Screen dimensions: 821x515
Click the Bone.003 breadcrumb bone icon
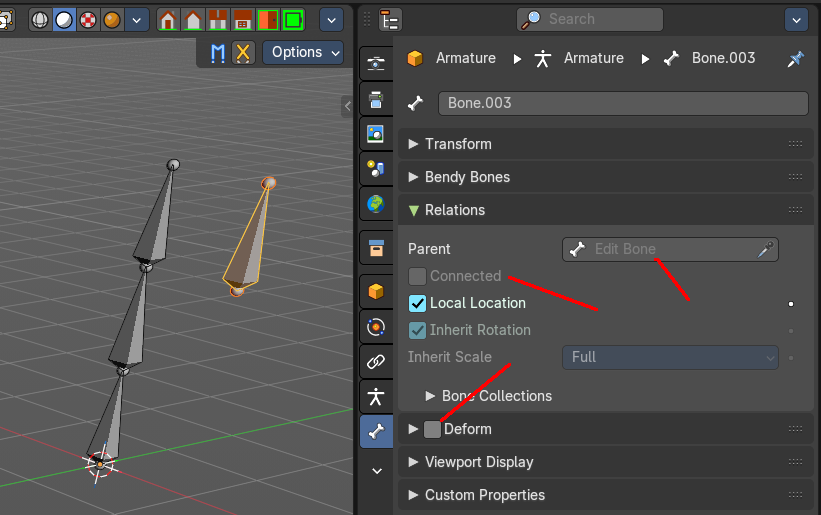tap(671, 58)
